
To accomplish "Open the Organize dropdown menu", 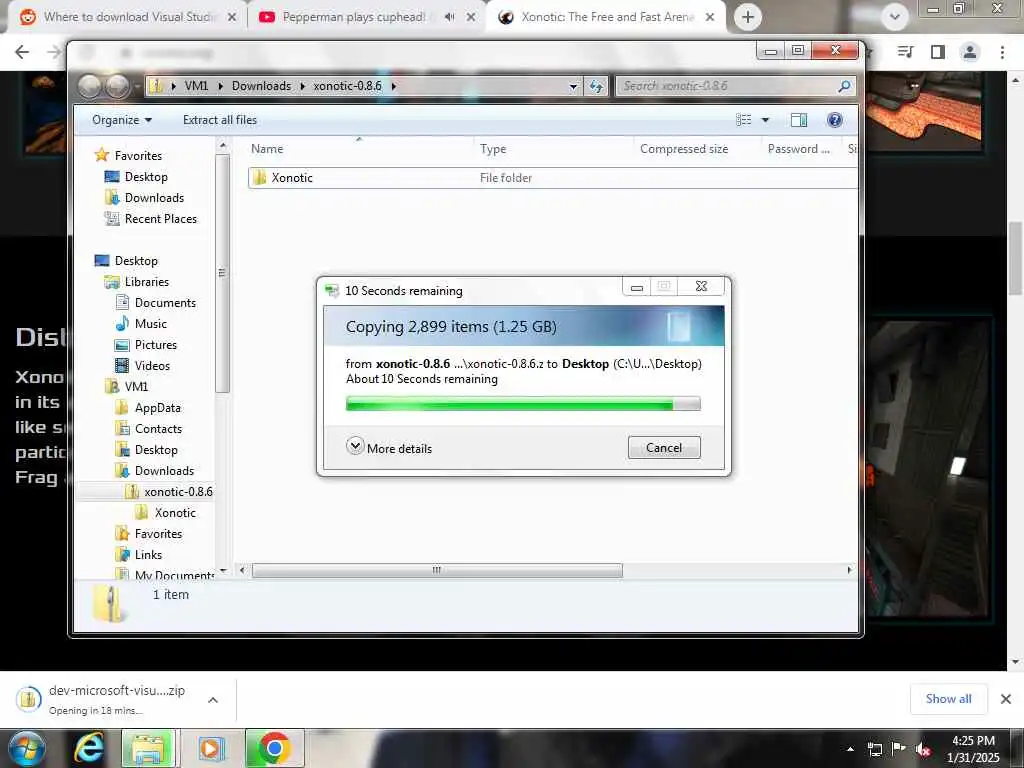I will point(121,120).
